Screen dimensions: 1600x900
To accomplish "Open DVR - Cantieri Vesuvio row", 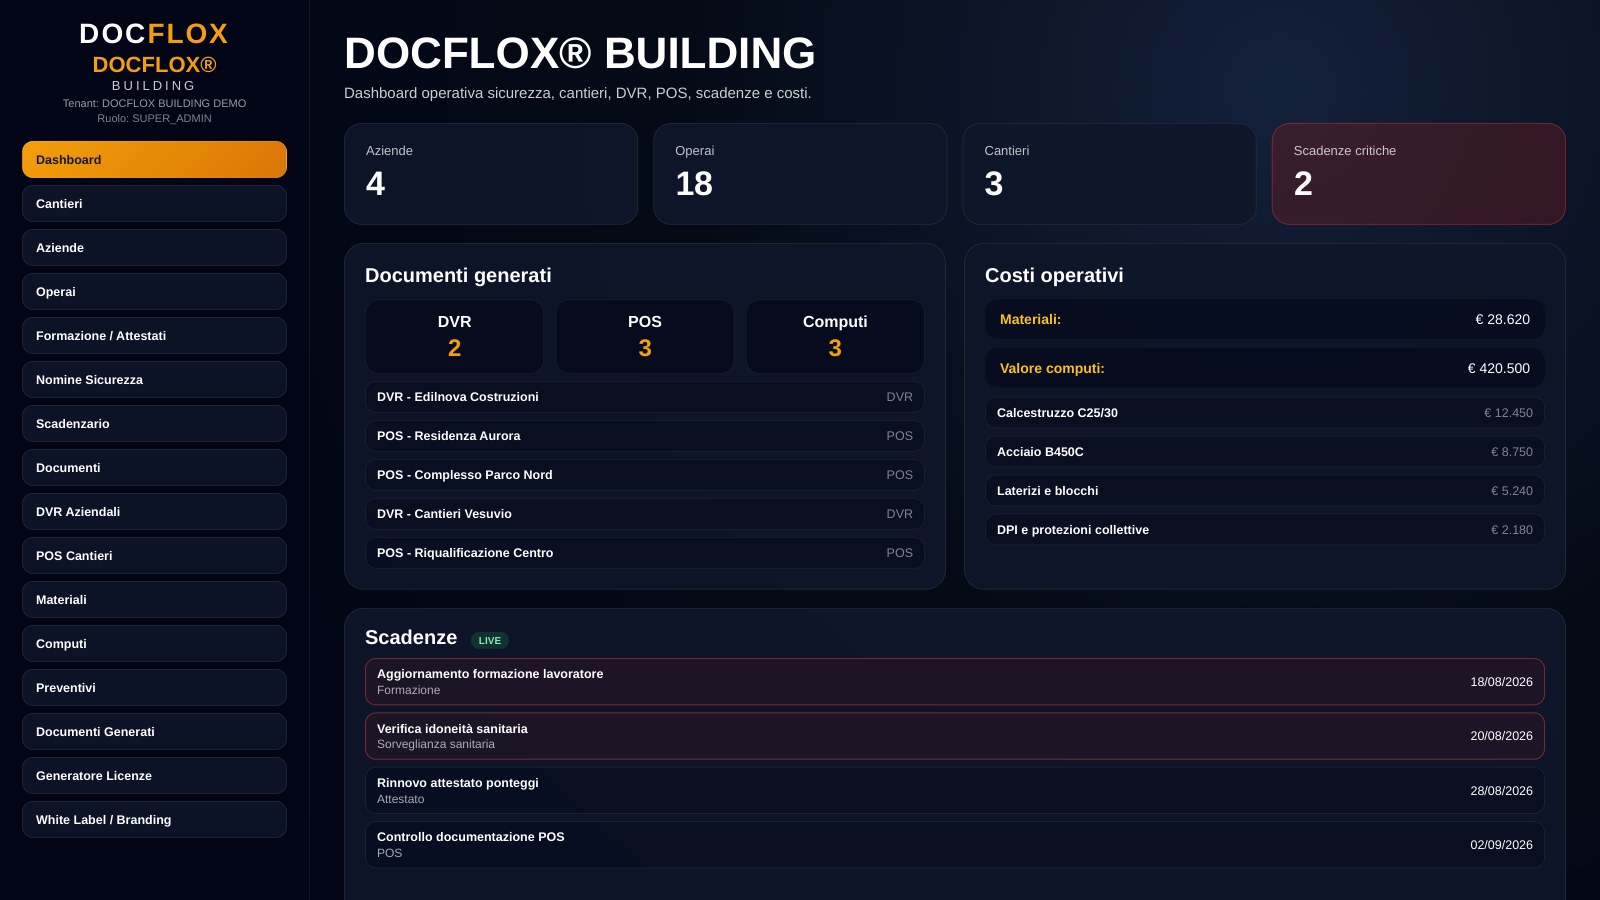I will pyautogui.click(x=645, y=514).
